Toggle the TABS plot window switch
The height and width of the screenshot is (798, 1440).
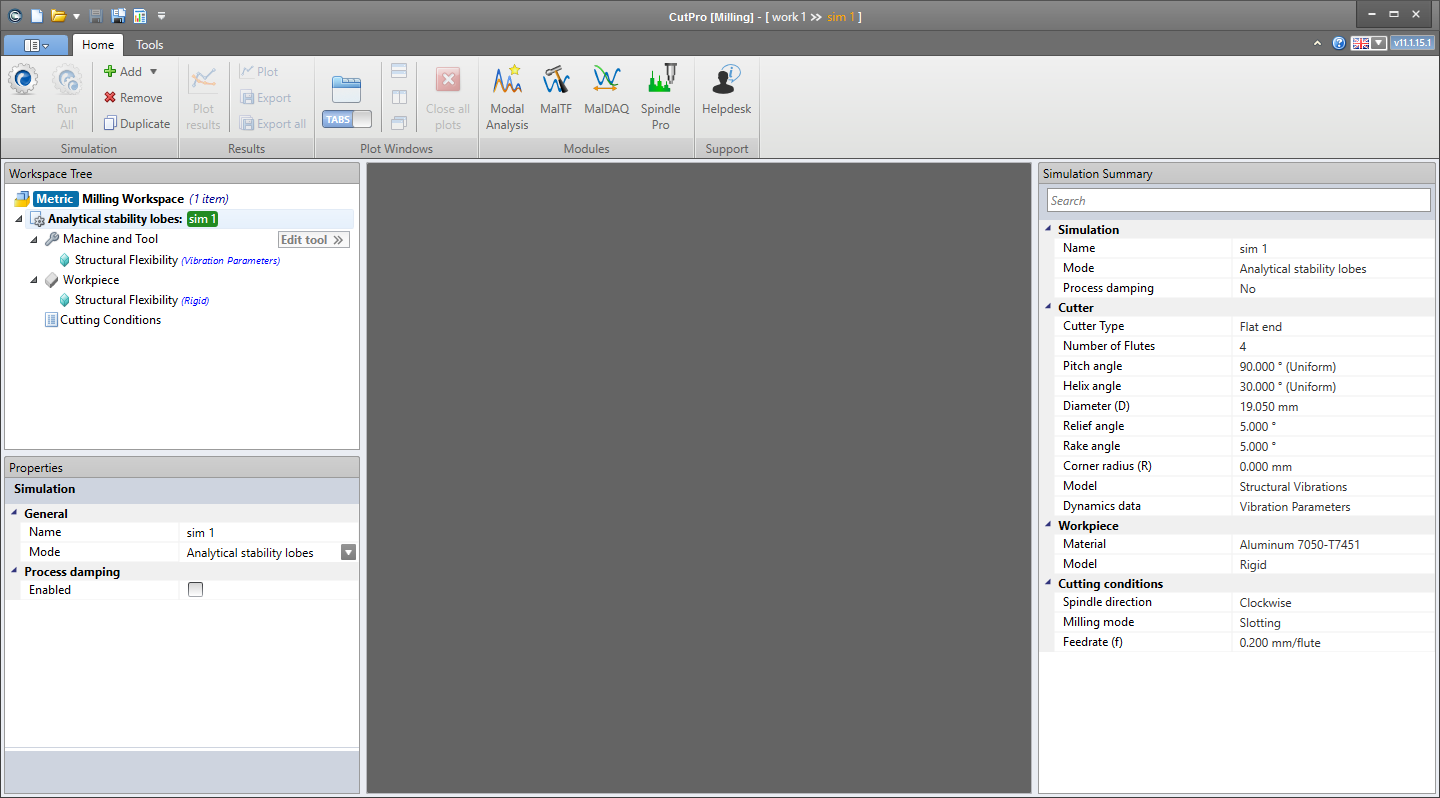pos(347,119)
